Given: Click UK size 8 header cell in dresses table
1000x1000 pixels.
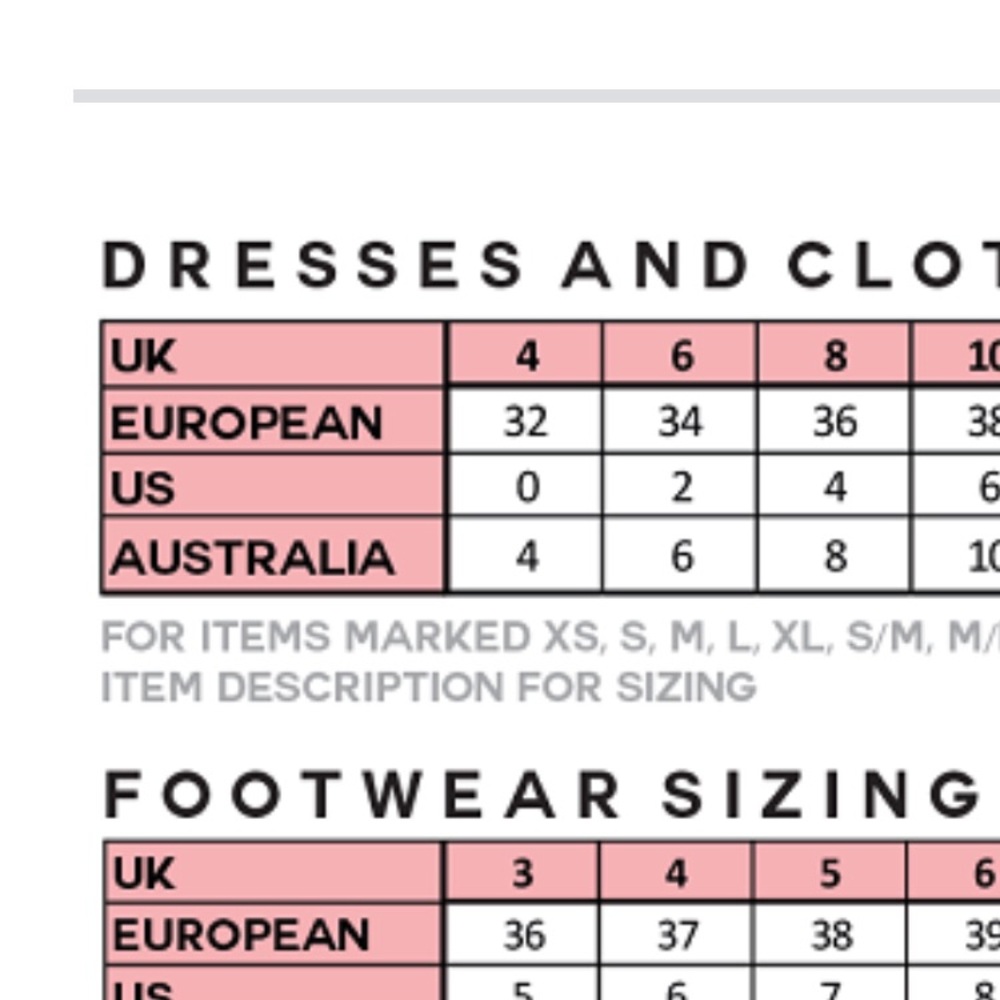Looking at the screenshot, I should (834, 354).
